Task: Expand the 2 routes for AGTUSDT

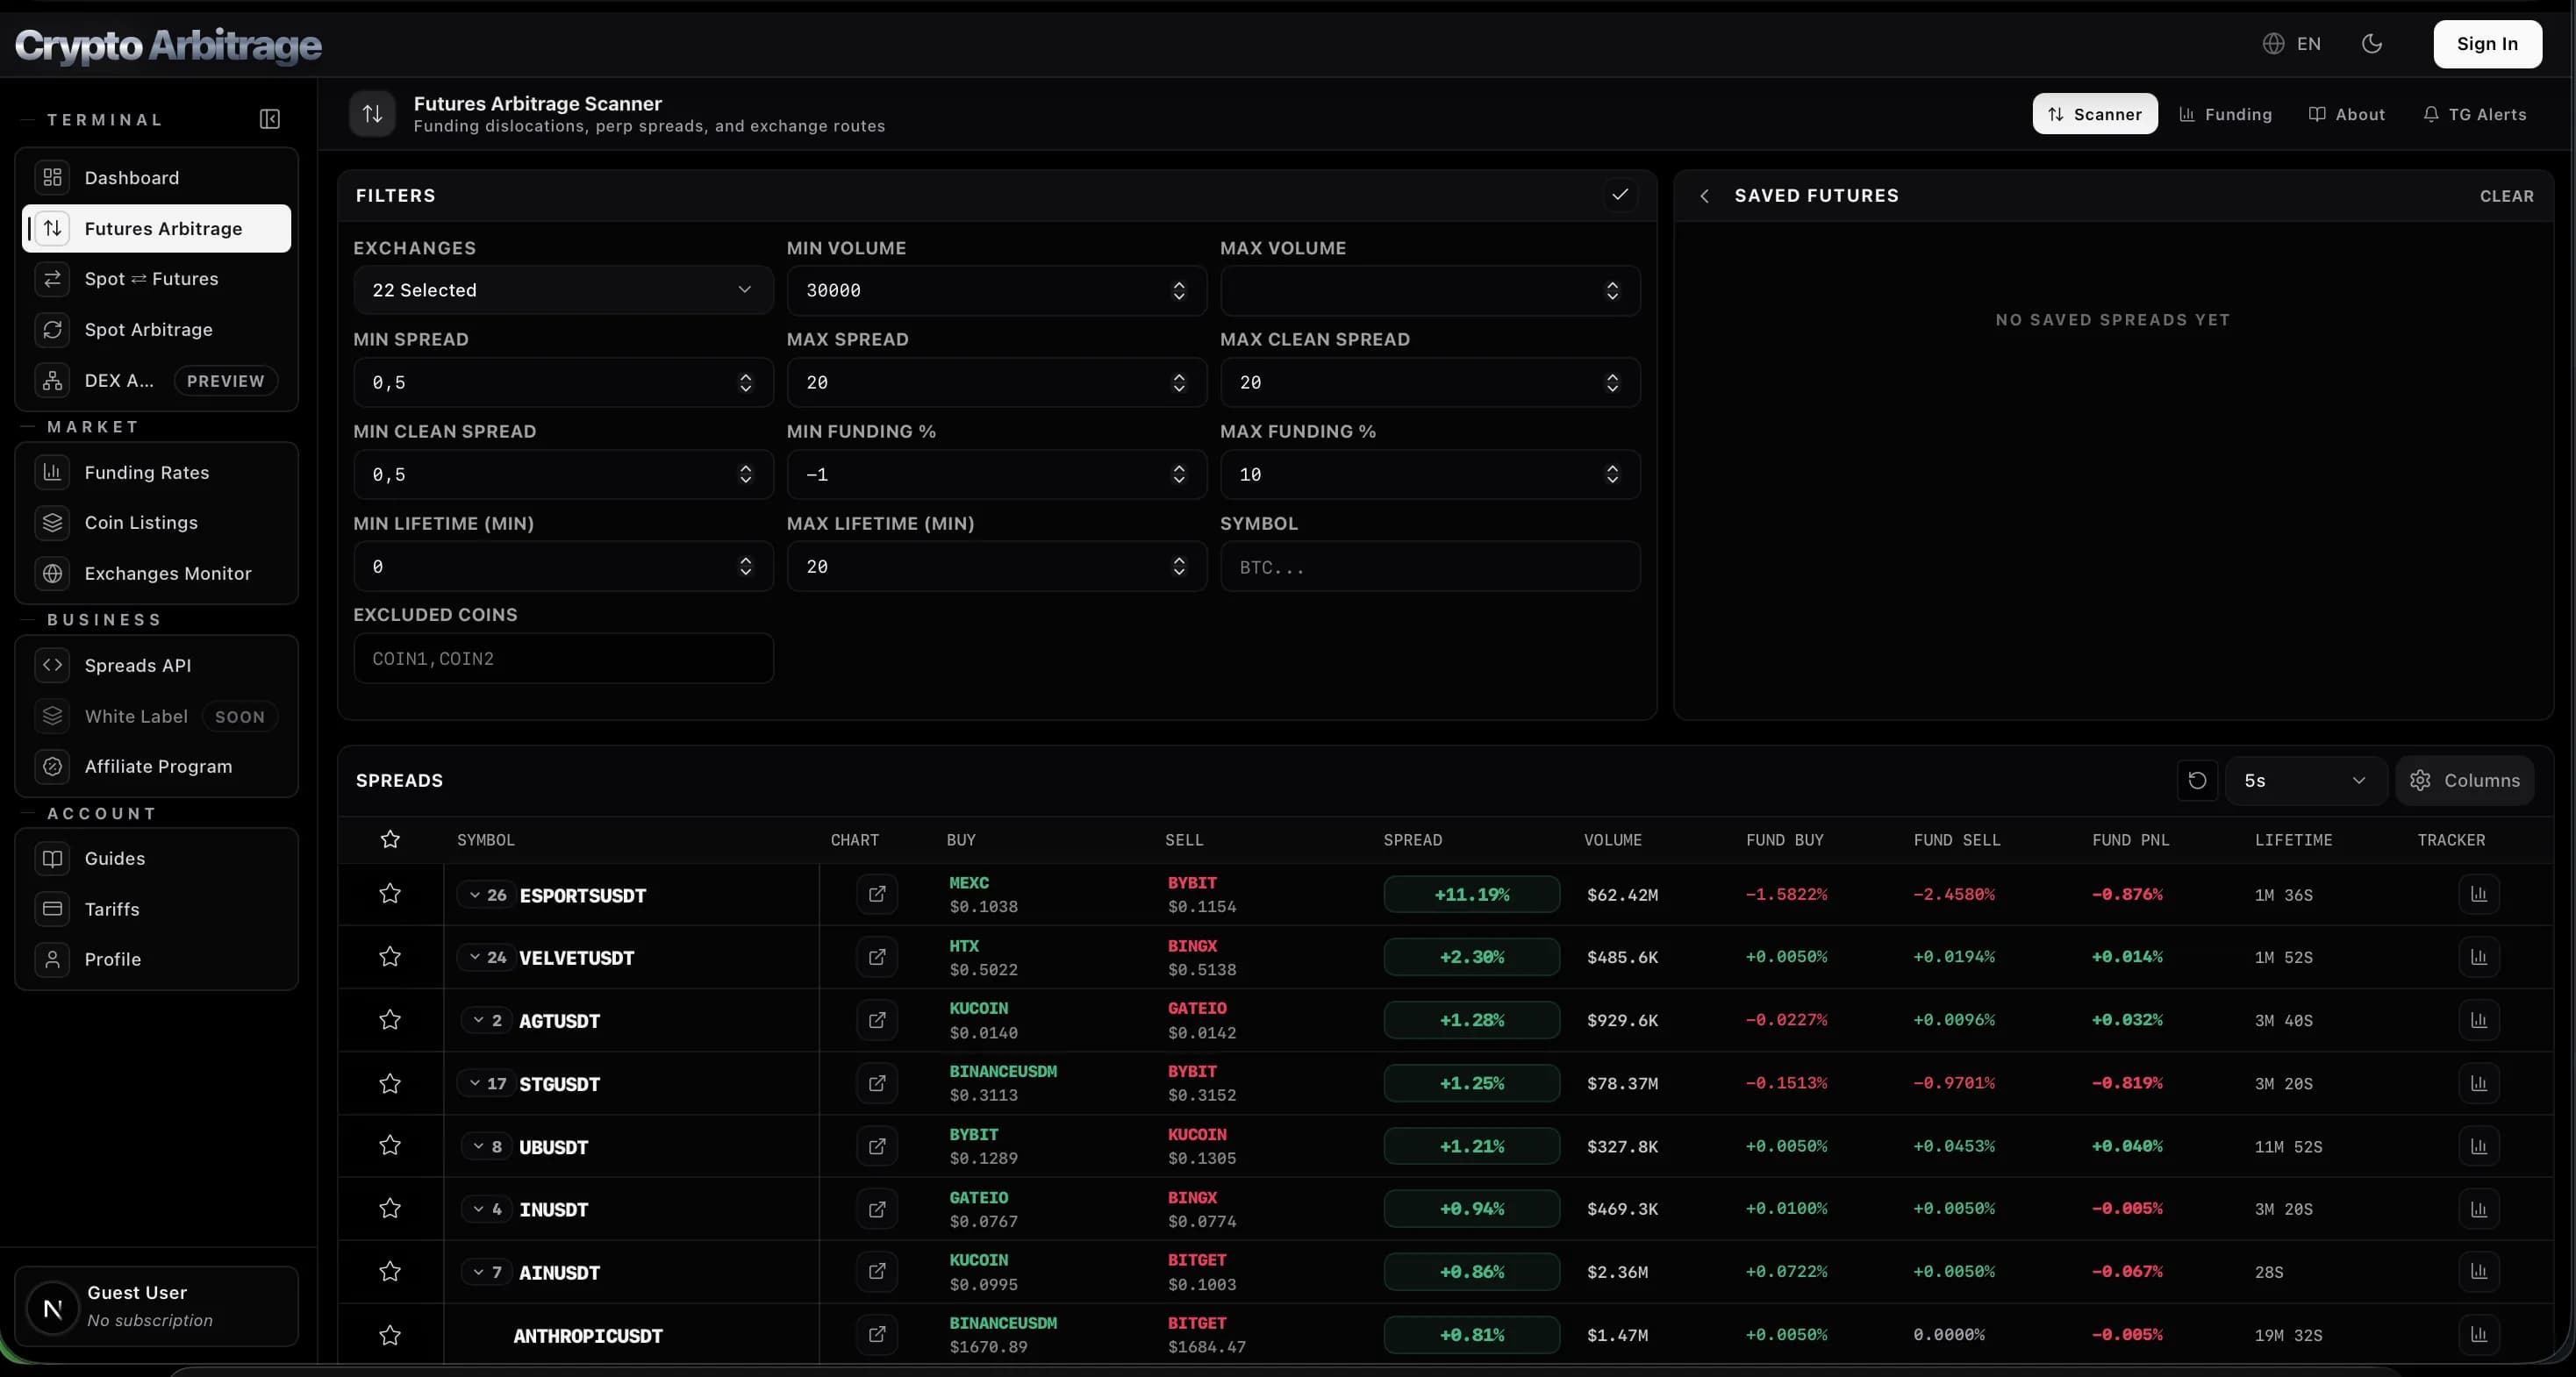Action: tap(487, 1020)
